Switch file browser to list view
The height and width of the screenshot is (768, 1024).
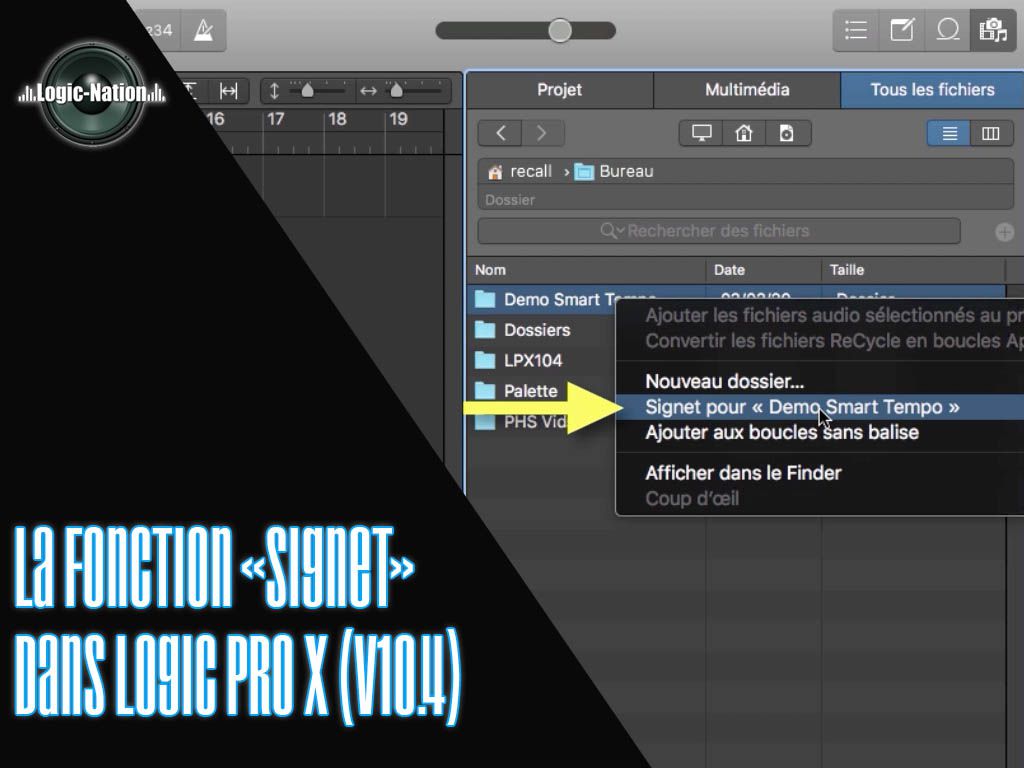click(949, 133)
